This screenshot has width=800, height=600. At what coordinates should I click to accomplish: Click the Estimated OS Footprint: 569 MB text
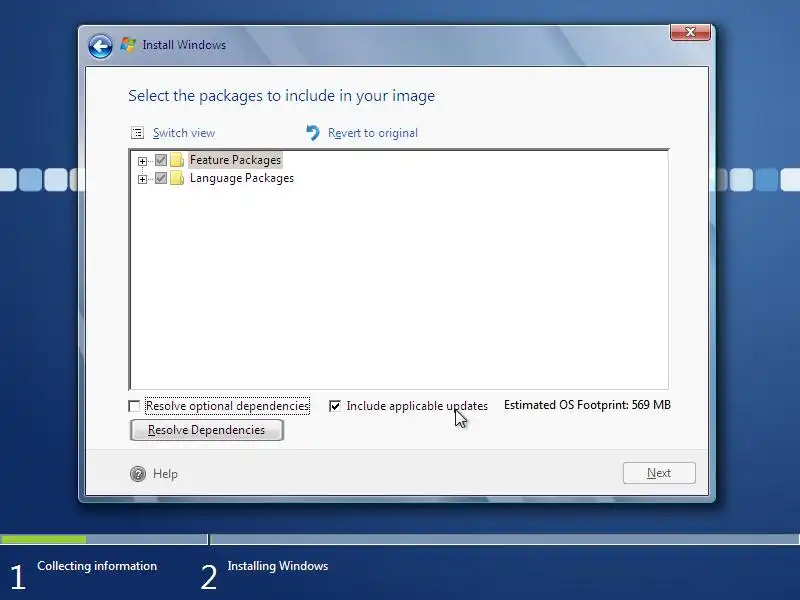point(587,405)
